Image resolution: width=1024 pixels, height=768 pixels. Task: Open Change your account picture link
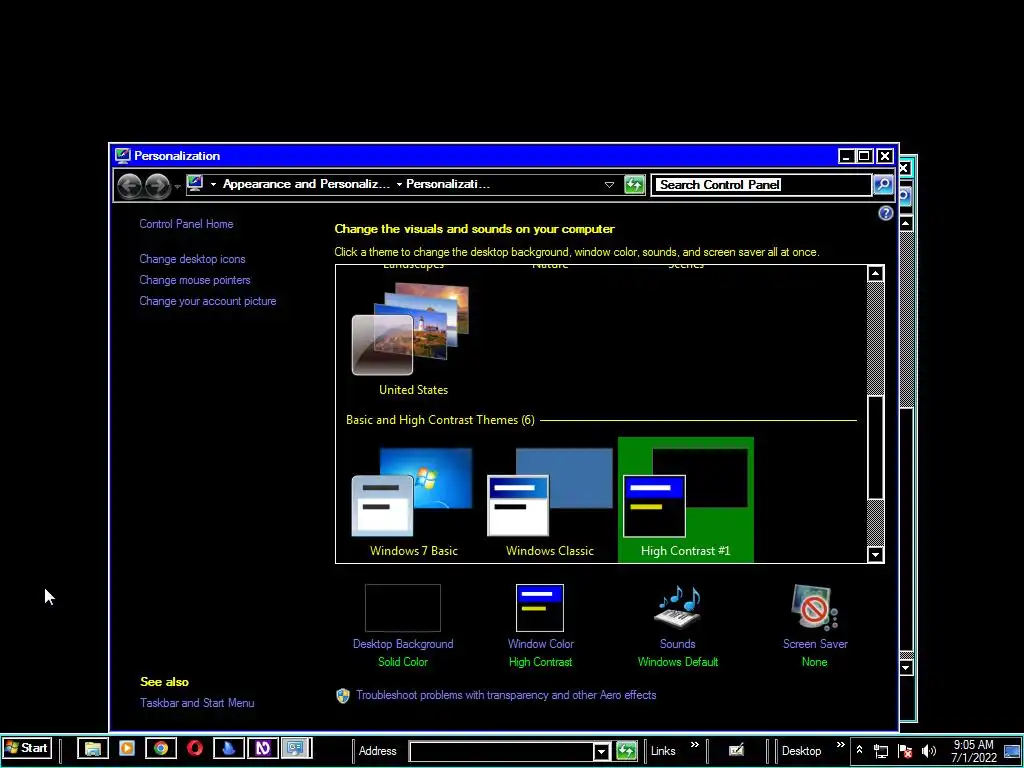pyautogui.click(x=208, y=301)
